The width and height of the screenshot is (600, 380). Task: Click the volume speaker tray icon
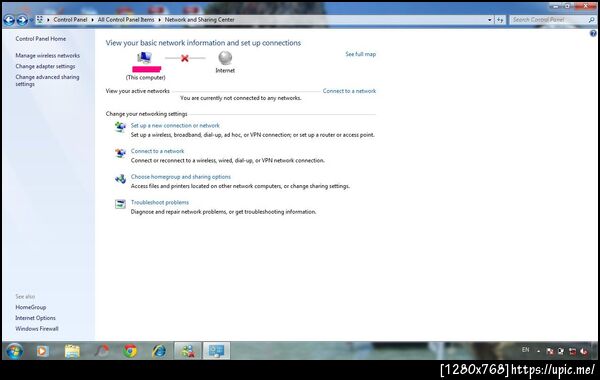(x=584, y=351)
